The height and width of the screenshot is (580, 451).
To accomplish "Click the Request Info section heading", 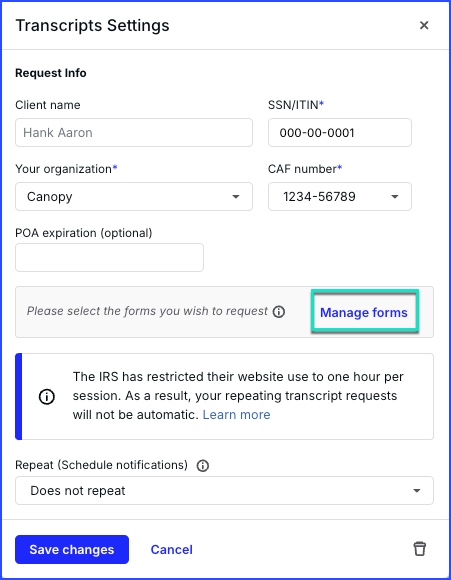I will (51, 73).
